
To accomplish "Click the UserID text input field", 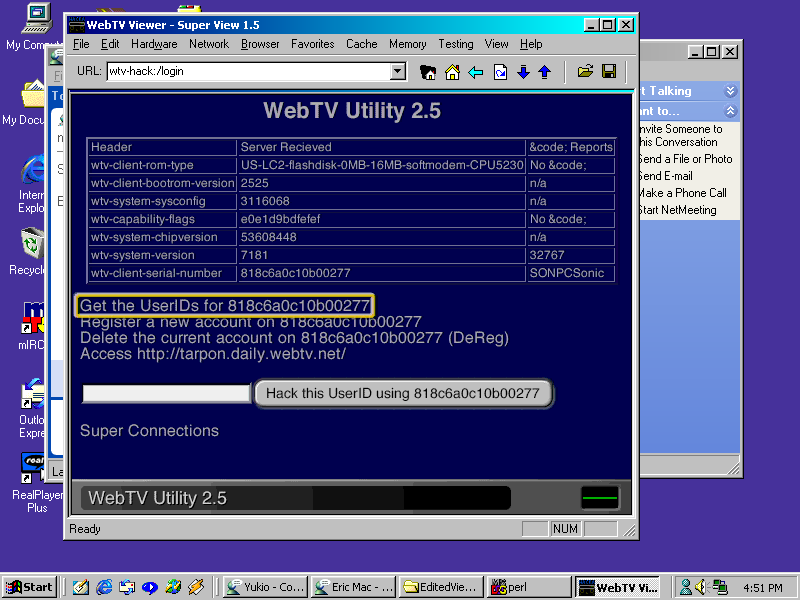I will [166, 394].
